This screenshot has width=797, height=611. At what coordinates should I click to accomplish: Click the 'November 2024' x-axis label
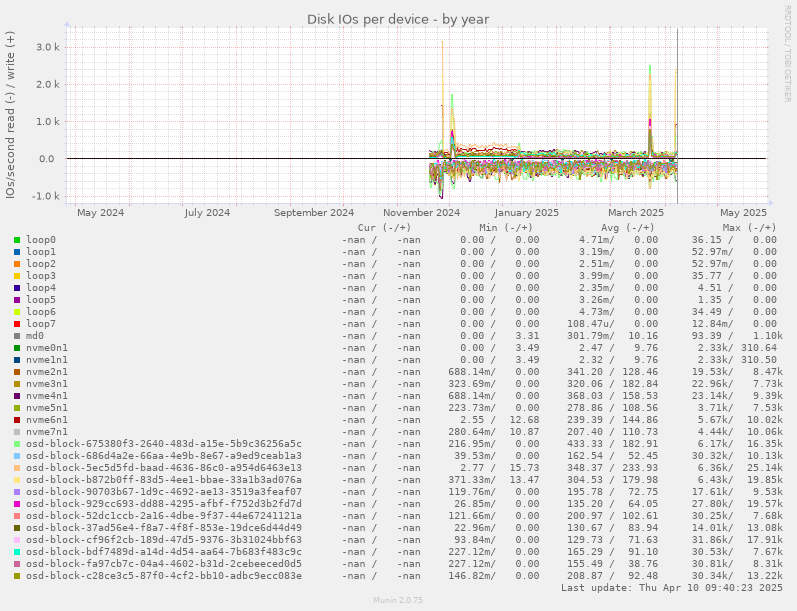421,212
